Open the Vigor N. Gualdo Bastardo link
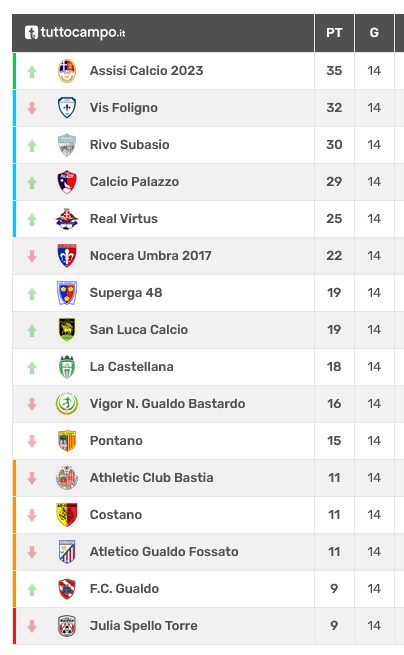This screenshot has height=655, width=404. point(168,404)
